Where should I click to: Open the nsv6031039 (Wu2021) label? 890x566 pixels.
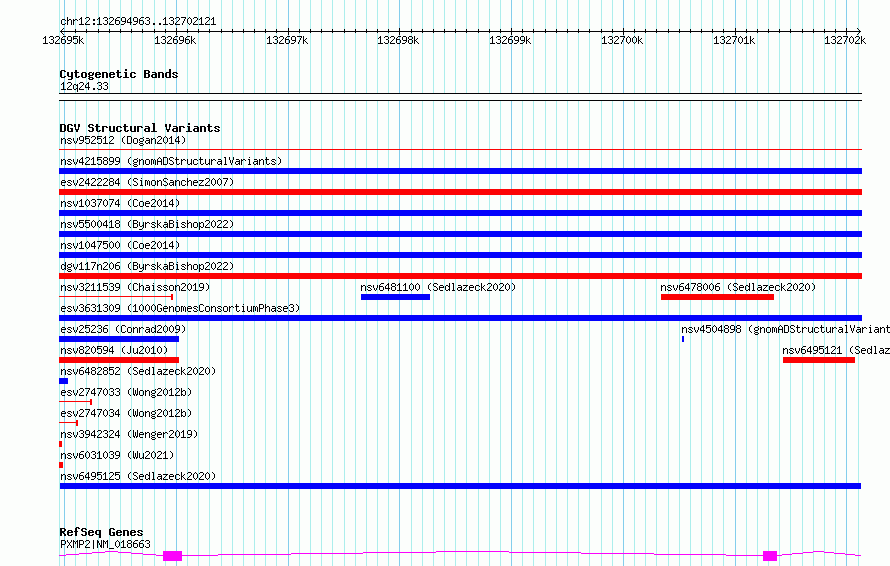point(117,455)
